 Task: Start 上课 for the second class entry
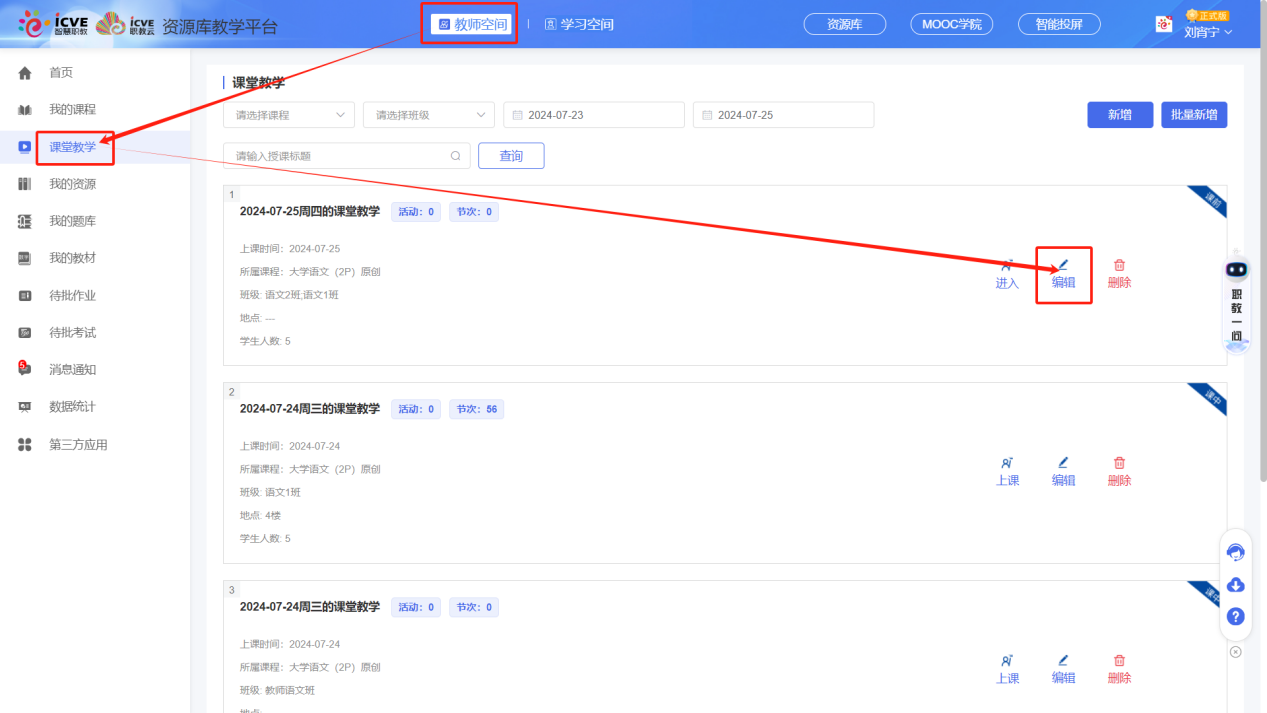(1007, 471)
